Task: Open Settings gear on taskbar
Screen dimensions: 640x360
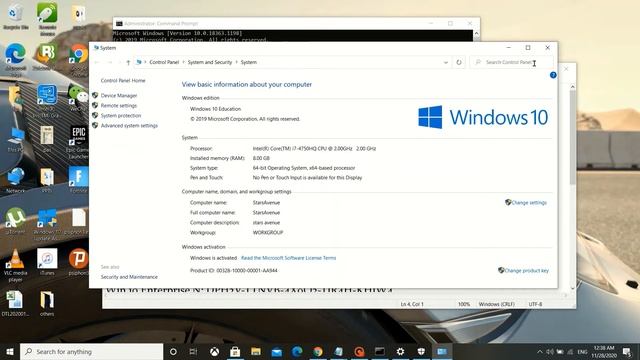Action: (400, 351)
